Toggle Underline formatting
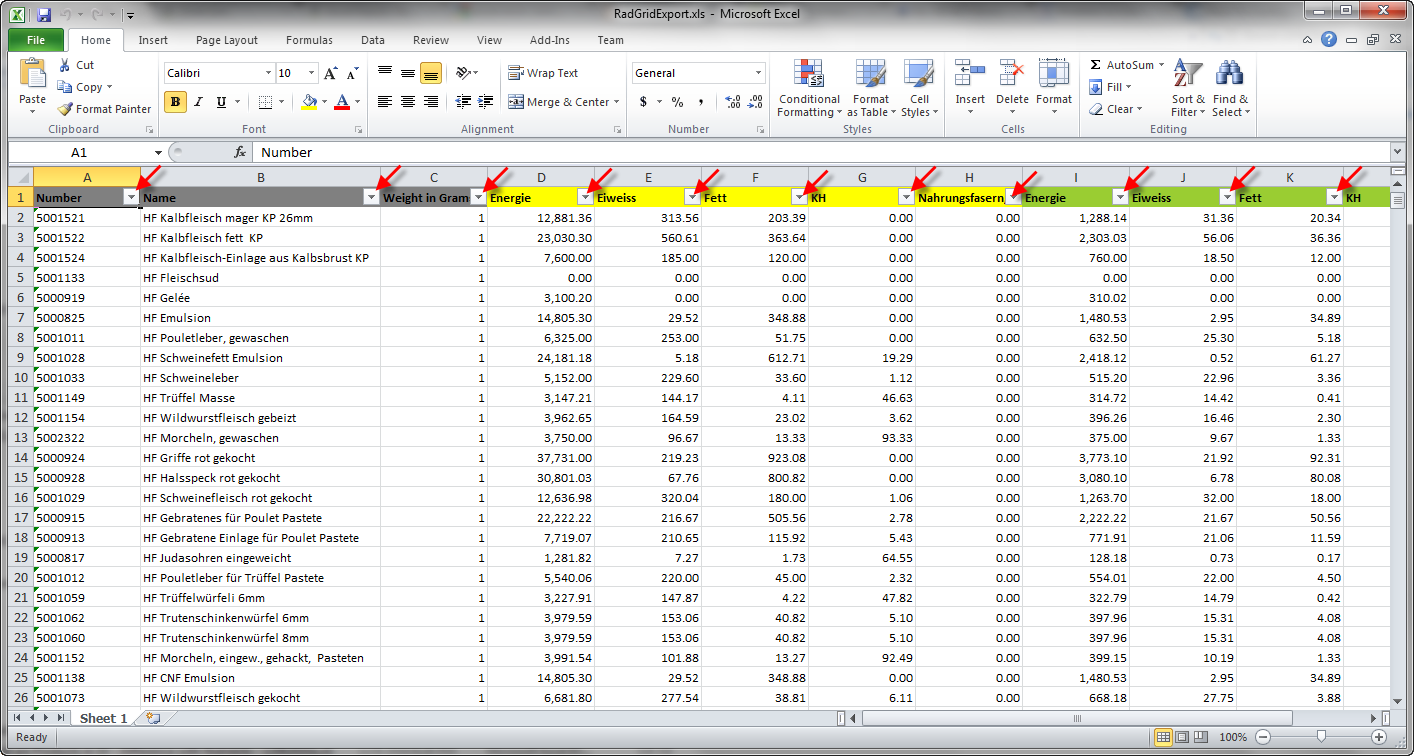This screenshot has width=1414, height=756. tap(221, 102)
